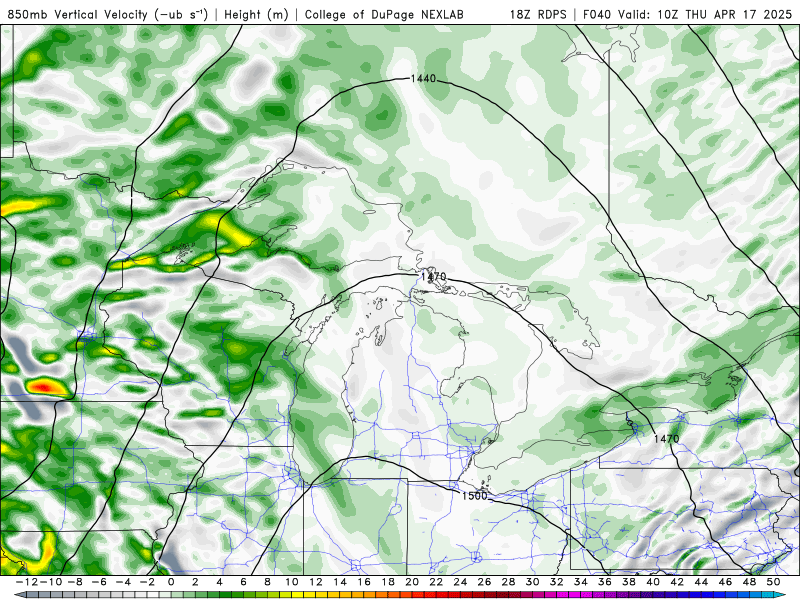The image size is (800, 600).
Task: Click the "32" colorbar tick label
Action: tap(557, 582)
